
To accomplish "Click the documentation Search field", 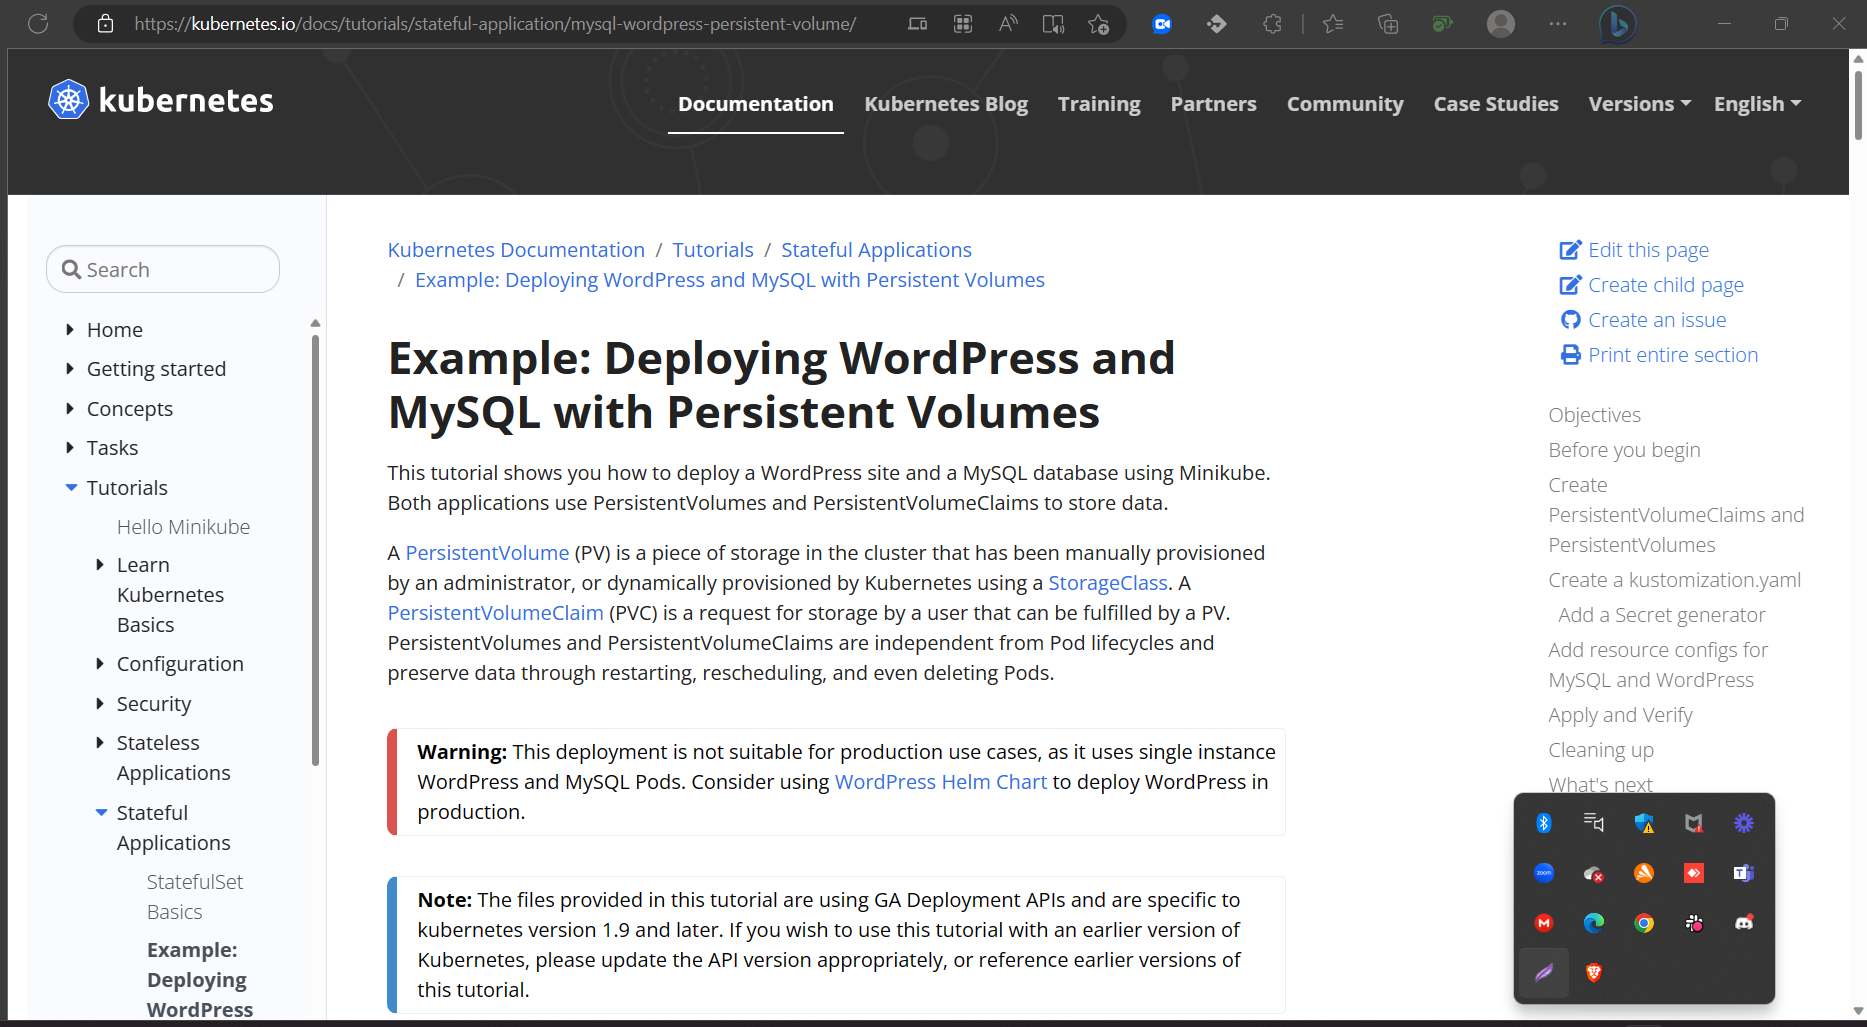I will (163, 269).
